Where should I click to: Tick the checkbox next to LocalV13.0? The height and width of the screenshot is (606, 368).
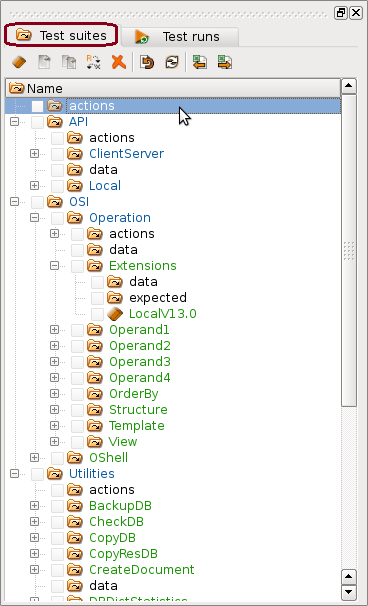click(x=97, y=314)
